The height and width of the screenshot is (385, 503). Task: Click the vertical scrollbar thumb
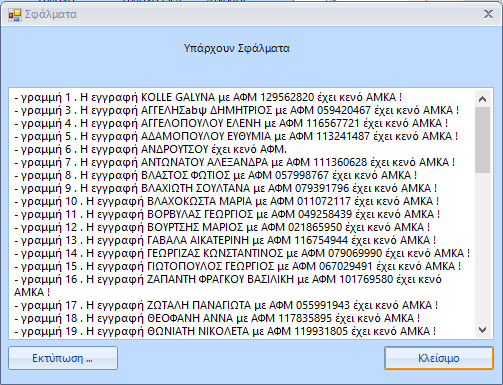click(482, 140)
